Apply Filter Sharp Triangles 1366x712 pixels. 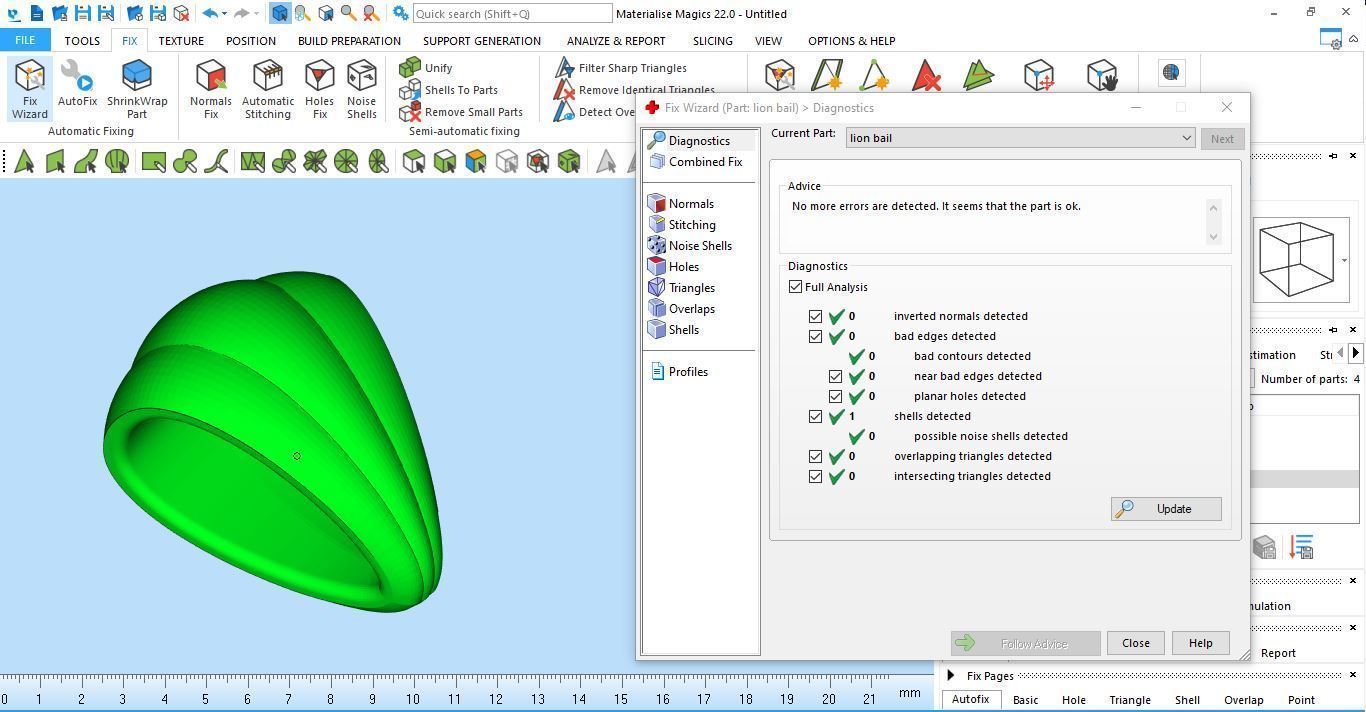click(621, 68)
